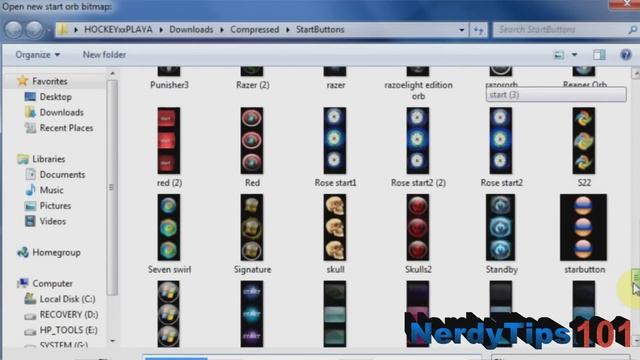This screenshot has width=640, height=360.
Task: Go to HOCKEYxxPLAYA in the address path
Action: coord(118,29)
